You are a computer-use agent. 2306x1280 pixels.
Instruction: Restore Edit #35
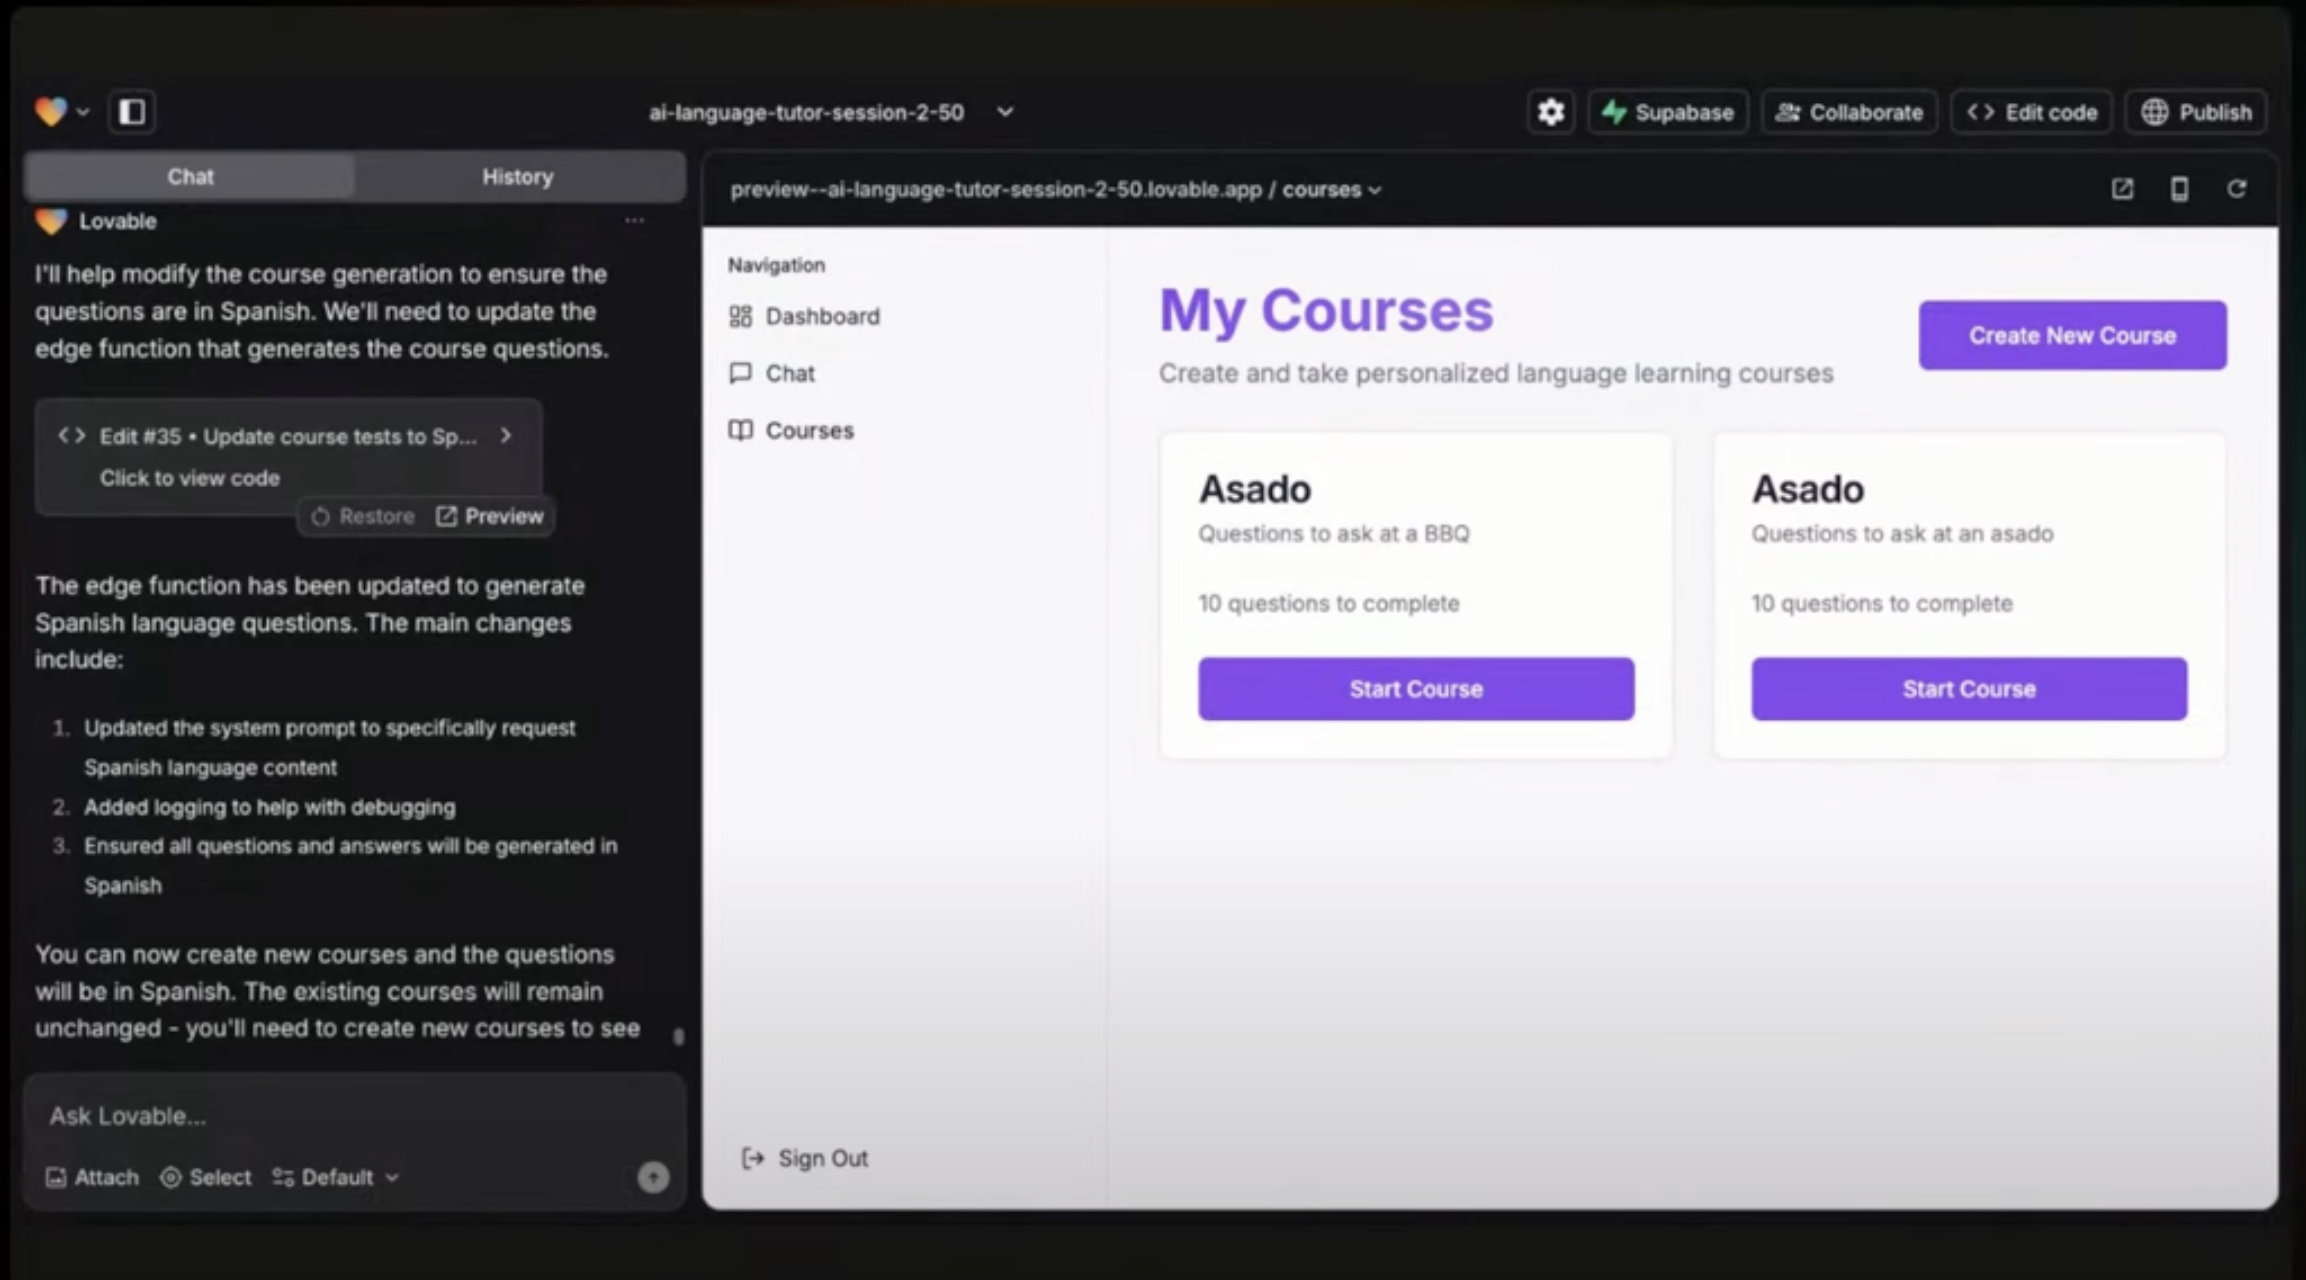coord(362,516)
